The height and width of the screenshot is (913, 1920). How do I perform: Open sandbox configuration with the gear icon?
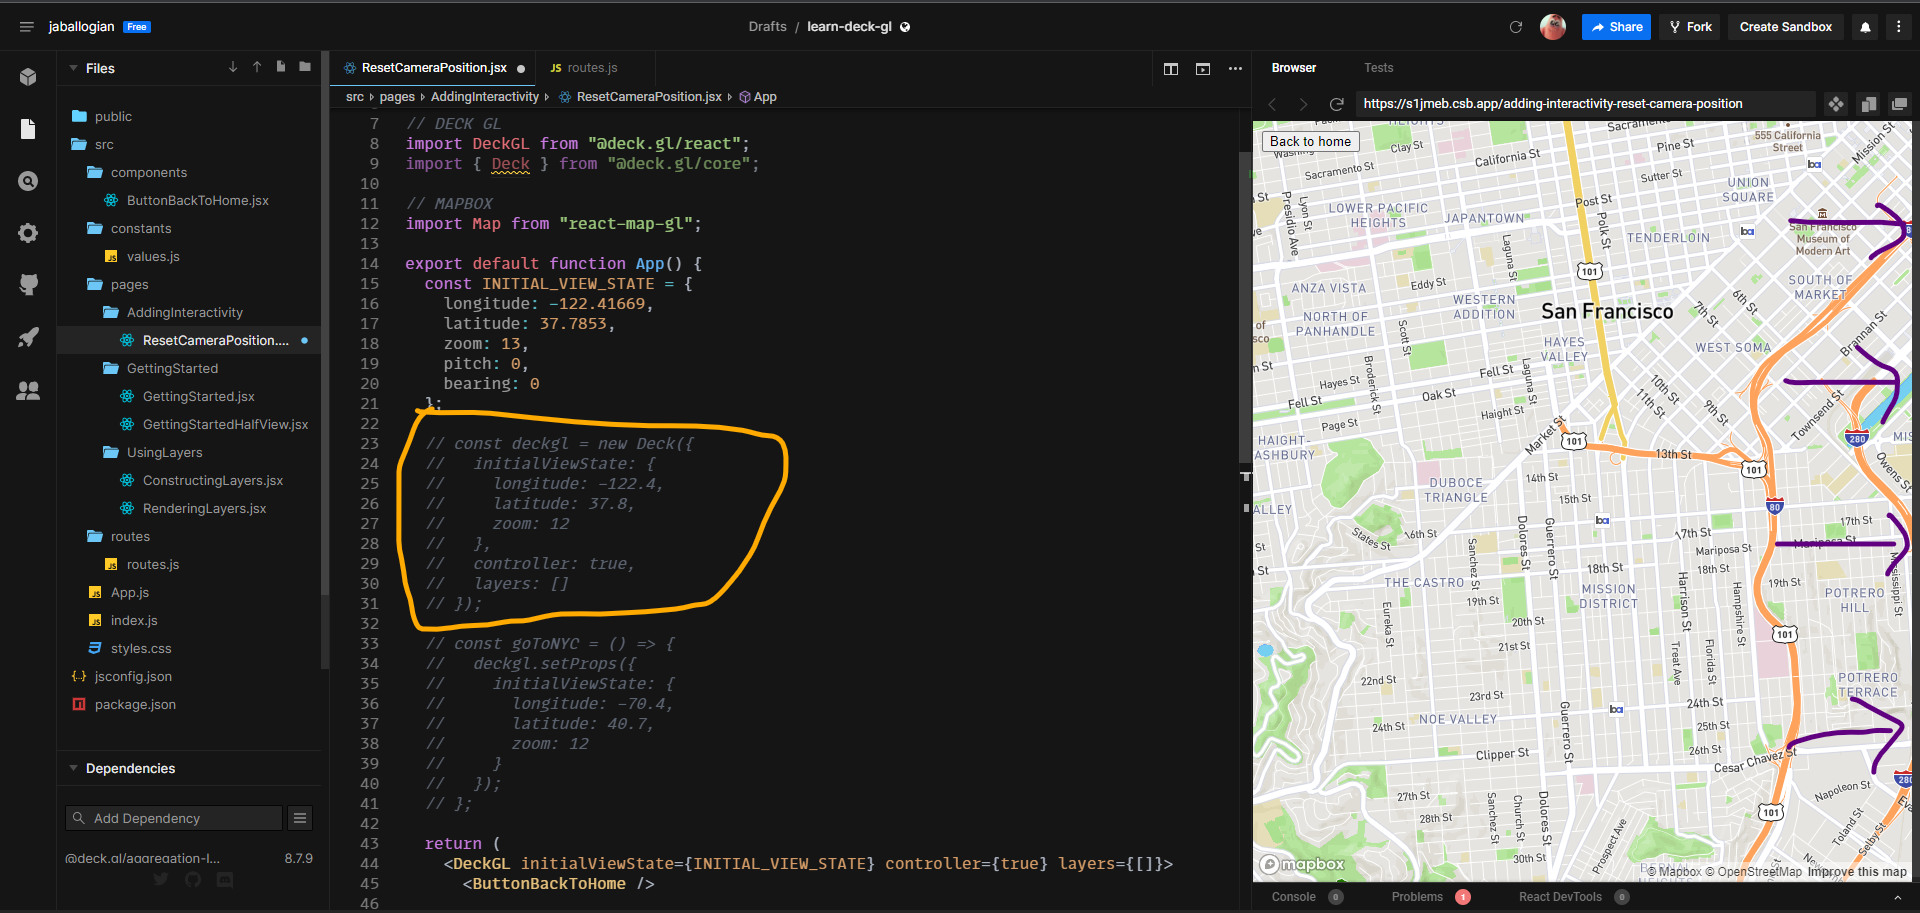(28, 232)
